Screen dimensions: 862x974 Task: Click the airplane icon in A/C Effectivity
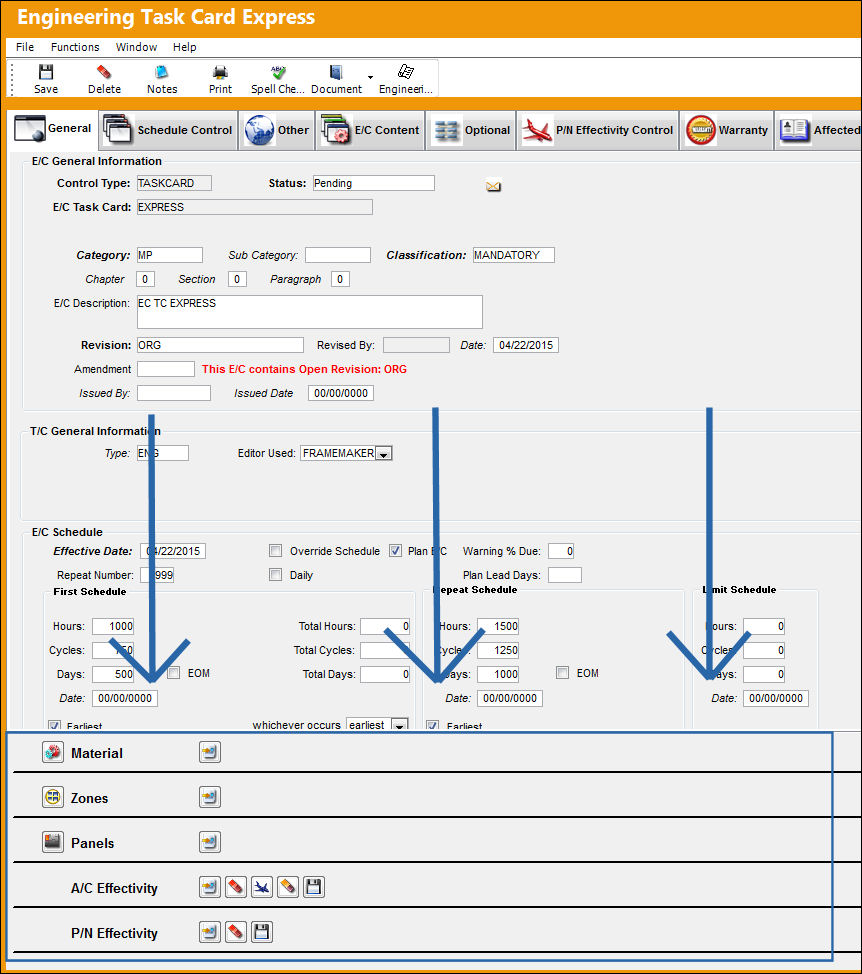262,887
